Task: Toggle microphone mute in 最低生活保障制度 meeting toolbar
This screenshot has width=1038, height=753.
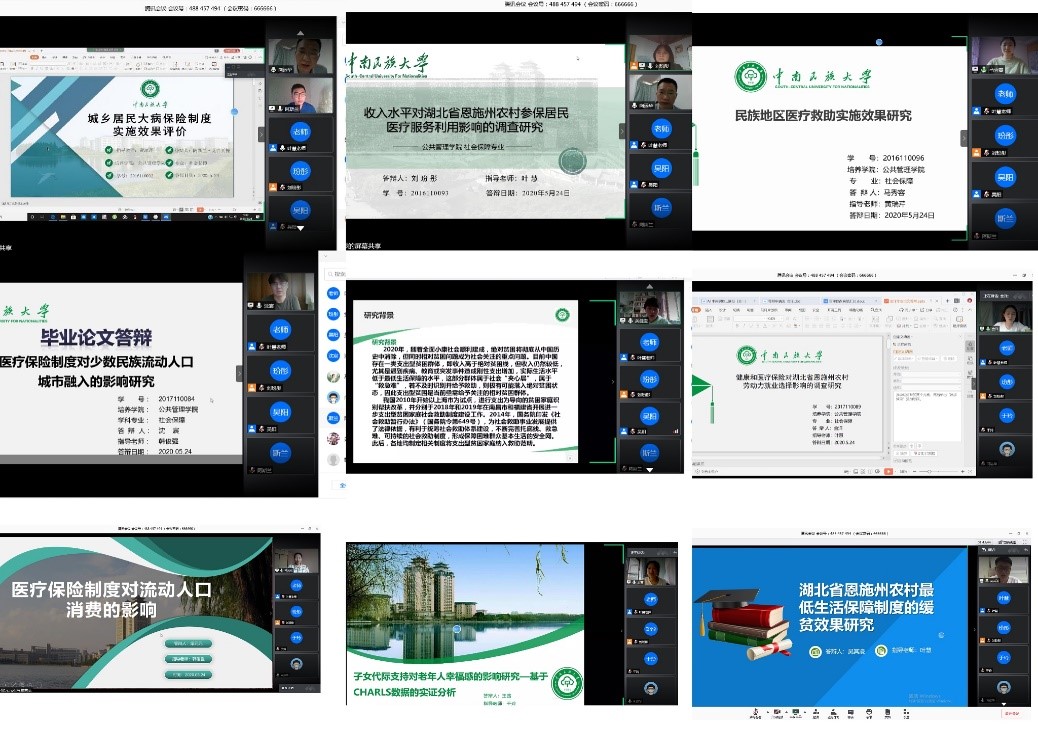Action: [x=755, y=713]
